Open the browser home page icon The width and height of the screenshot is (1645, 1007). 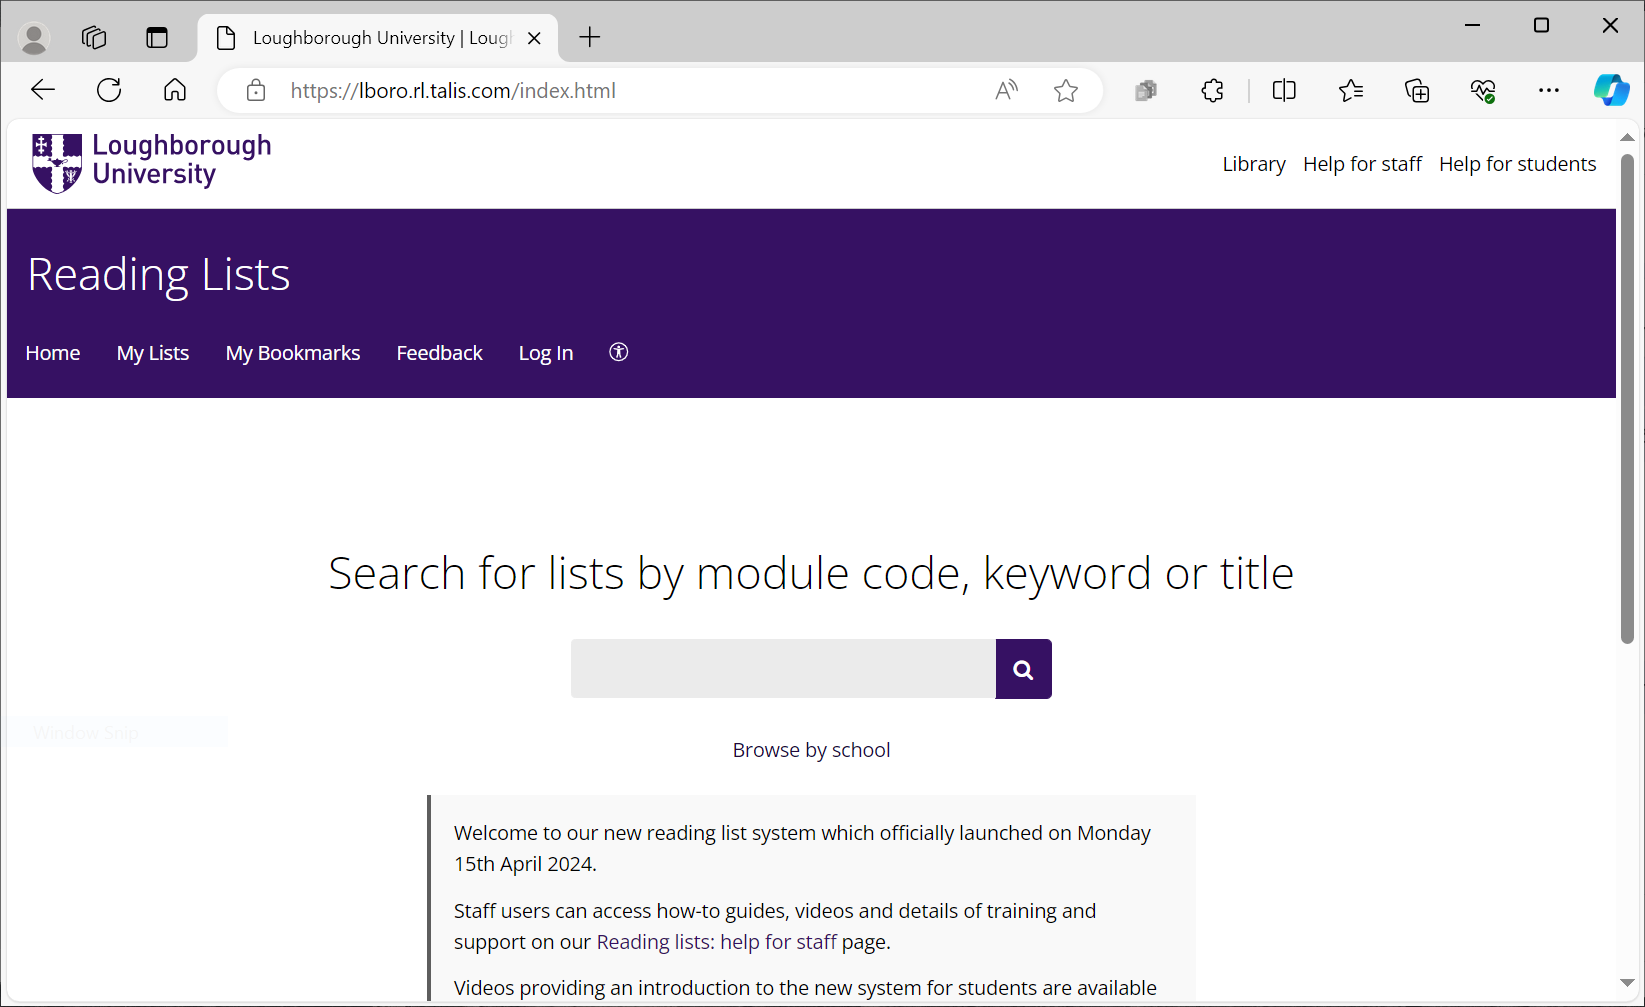[175, 90]
